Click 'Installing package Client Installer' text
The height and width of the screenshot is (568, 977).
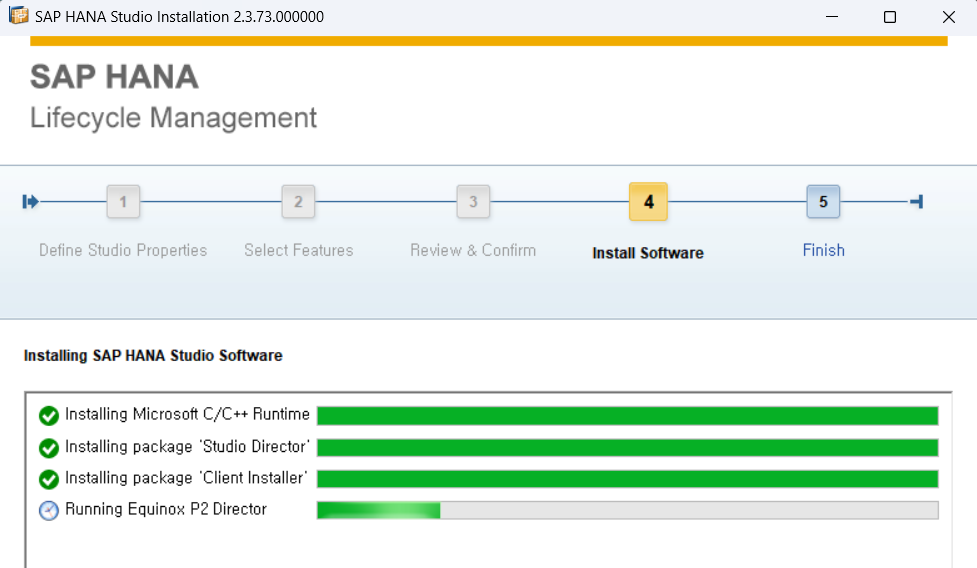pos(186,478)
